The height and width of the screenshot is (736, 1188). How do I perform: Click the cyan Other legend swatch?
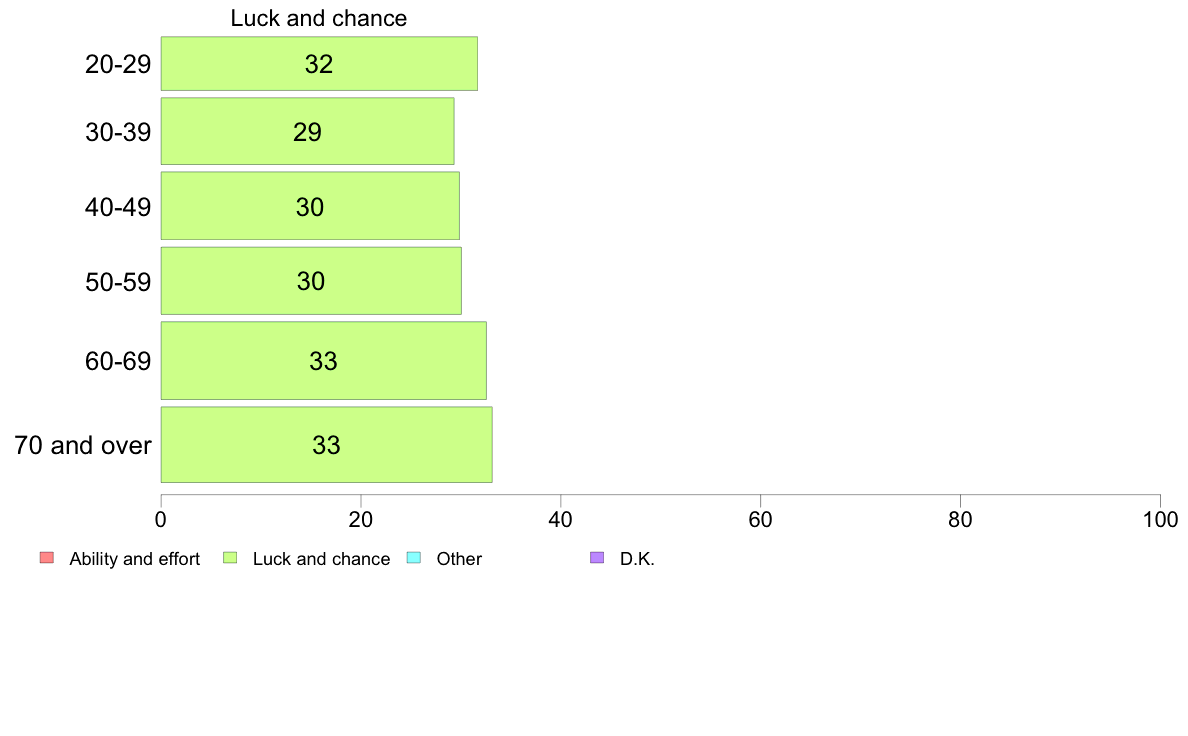pos(414,558)
